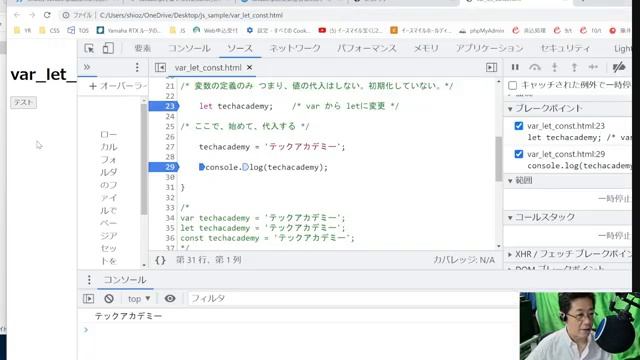Open the phpMyAdmin bookmark
Image resolution: width=640 pixels, height=360 pixels.
tap(482, 31)
